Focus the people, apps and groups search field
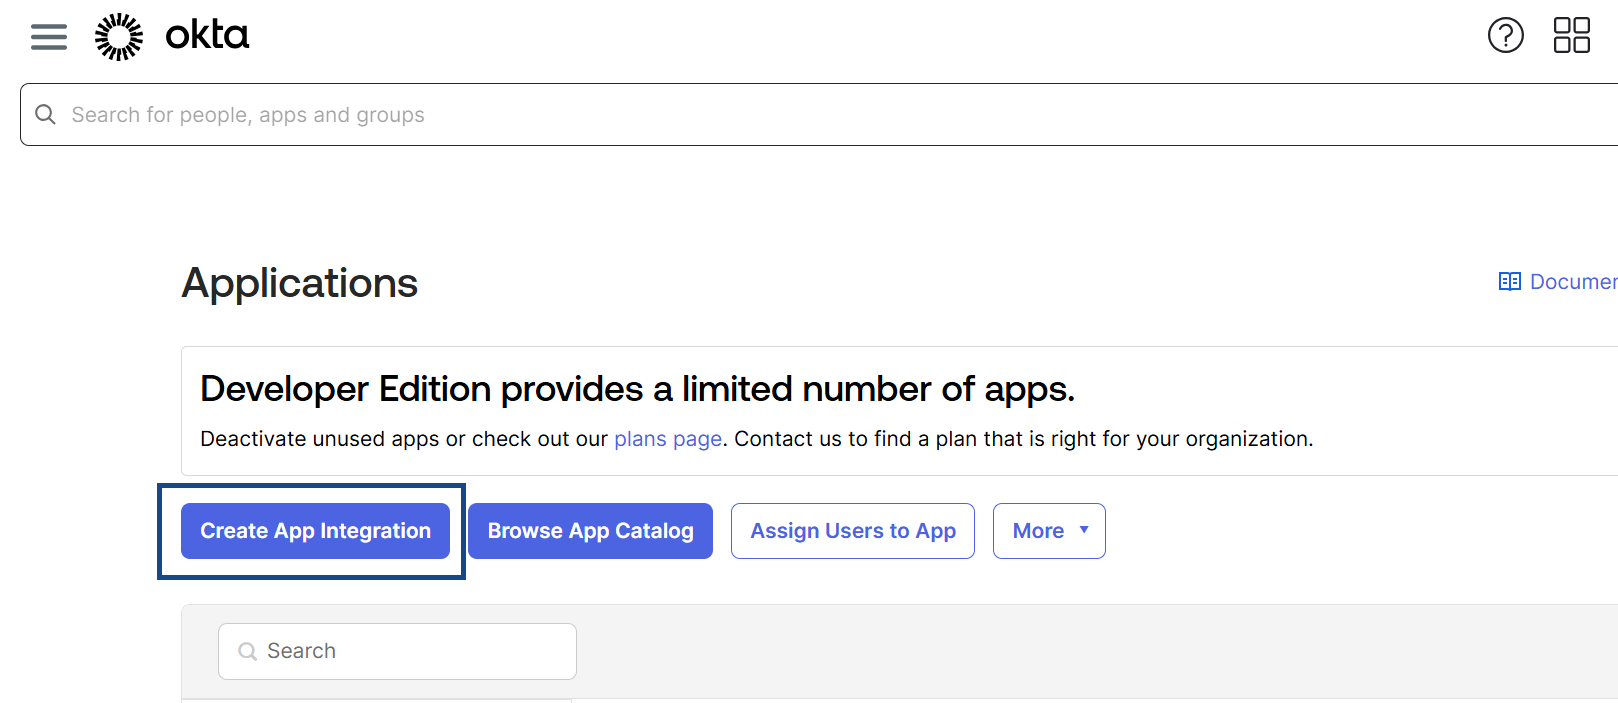Viewport: 1618px width, 703px height. click(700, 115)
